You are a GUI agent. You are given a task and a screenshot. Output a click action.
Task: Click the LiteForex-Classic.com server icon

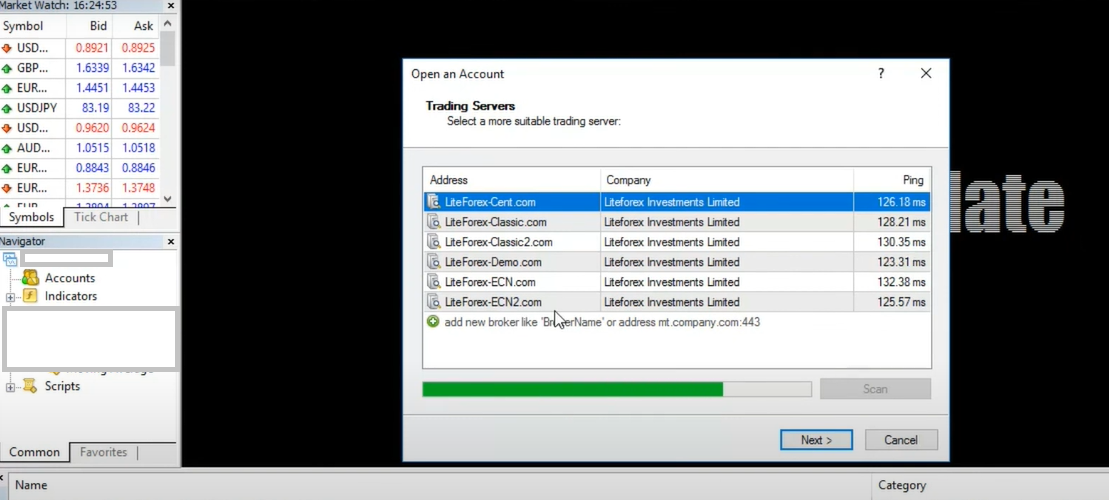(434, 222)
